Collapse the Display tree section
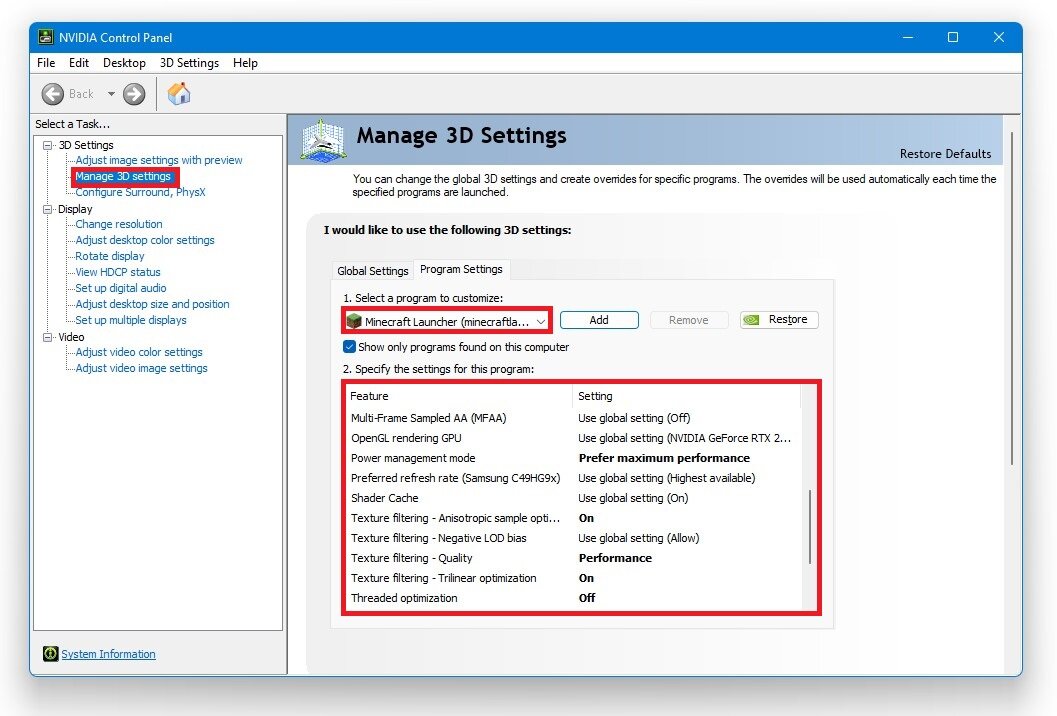Screen dimensions: 1057x716 pos(47,208)
